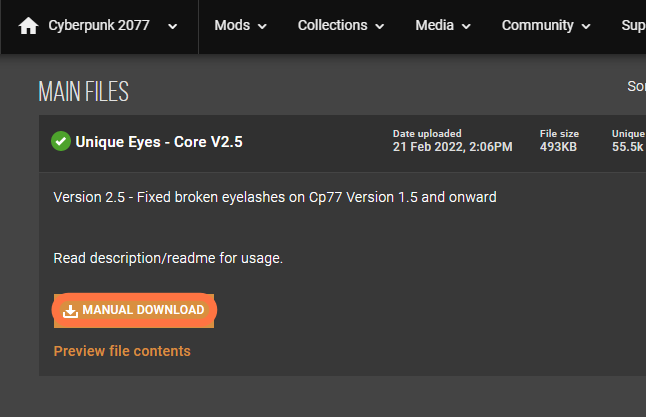Expand the Community menu chevron
This screenshot has height=417, width=646.
[586, 26]
